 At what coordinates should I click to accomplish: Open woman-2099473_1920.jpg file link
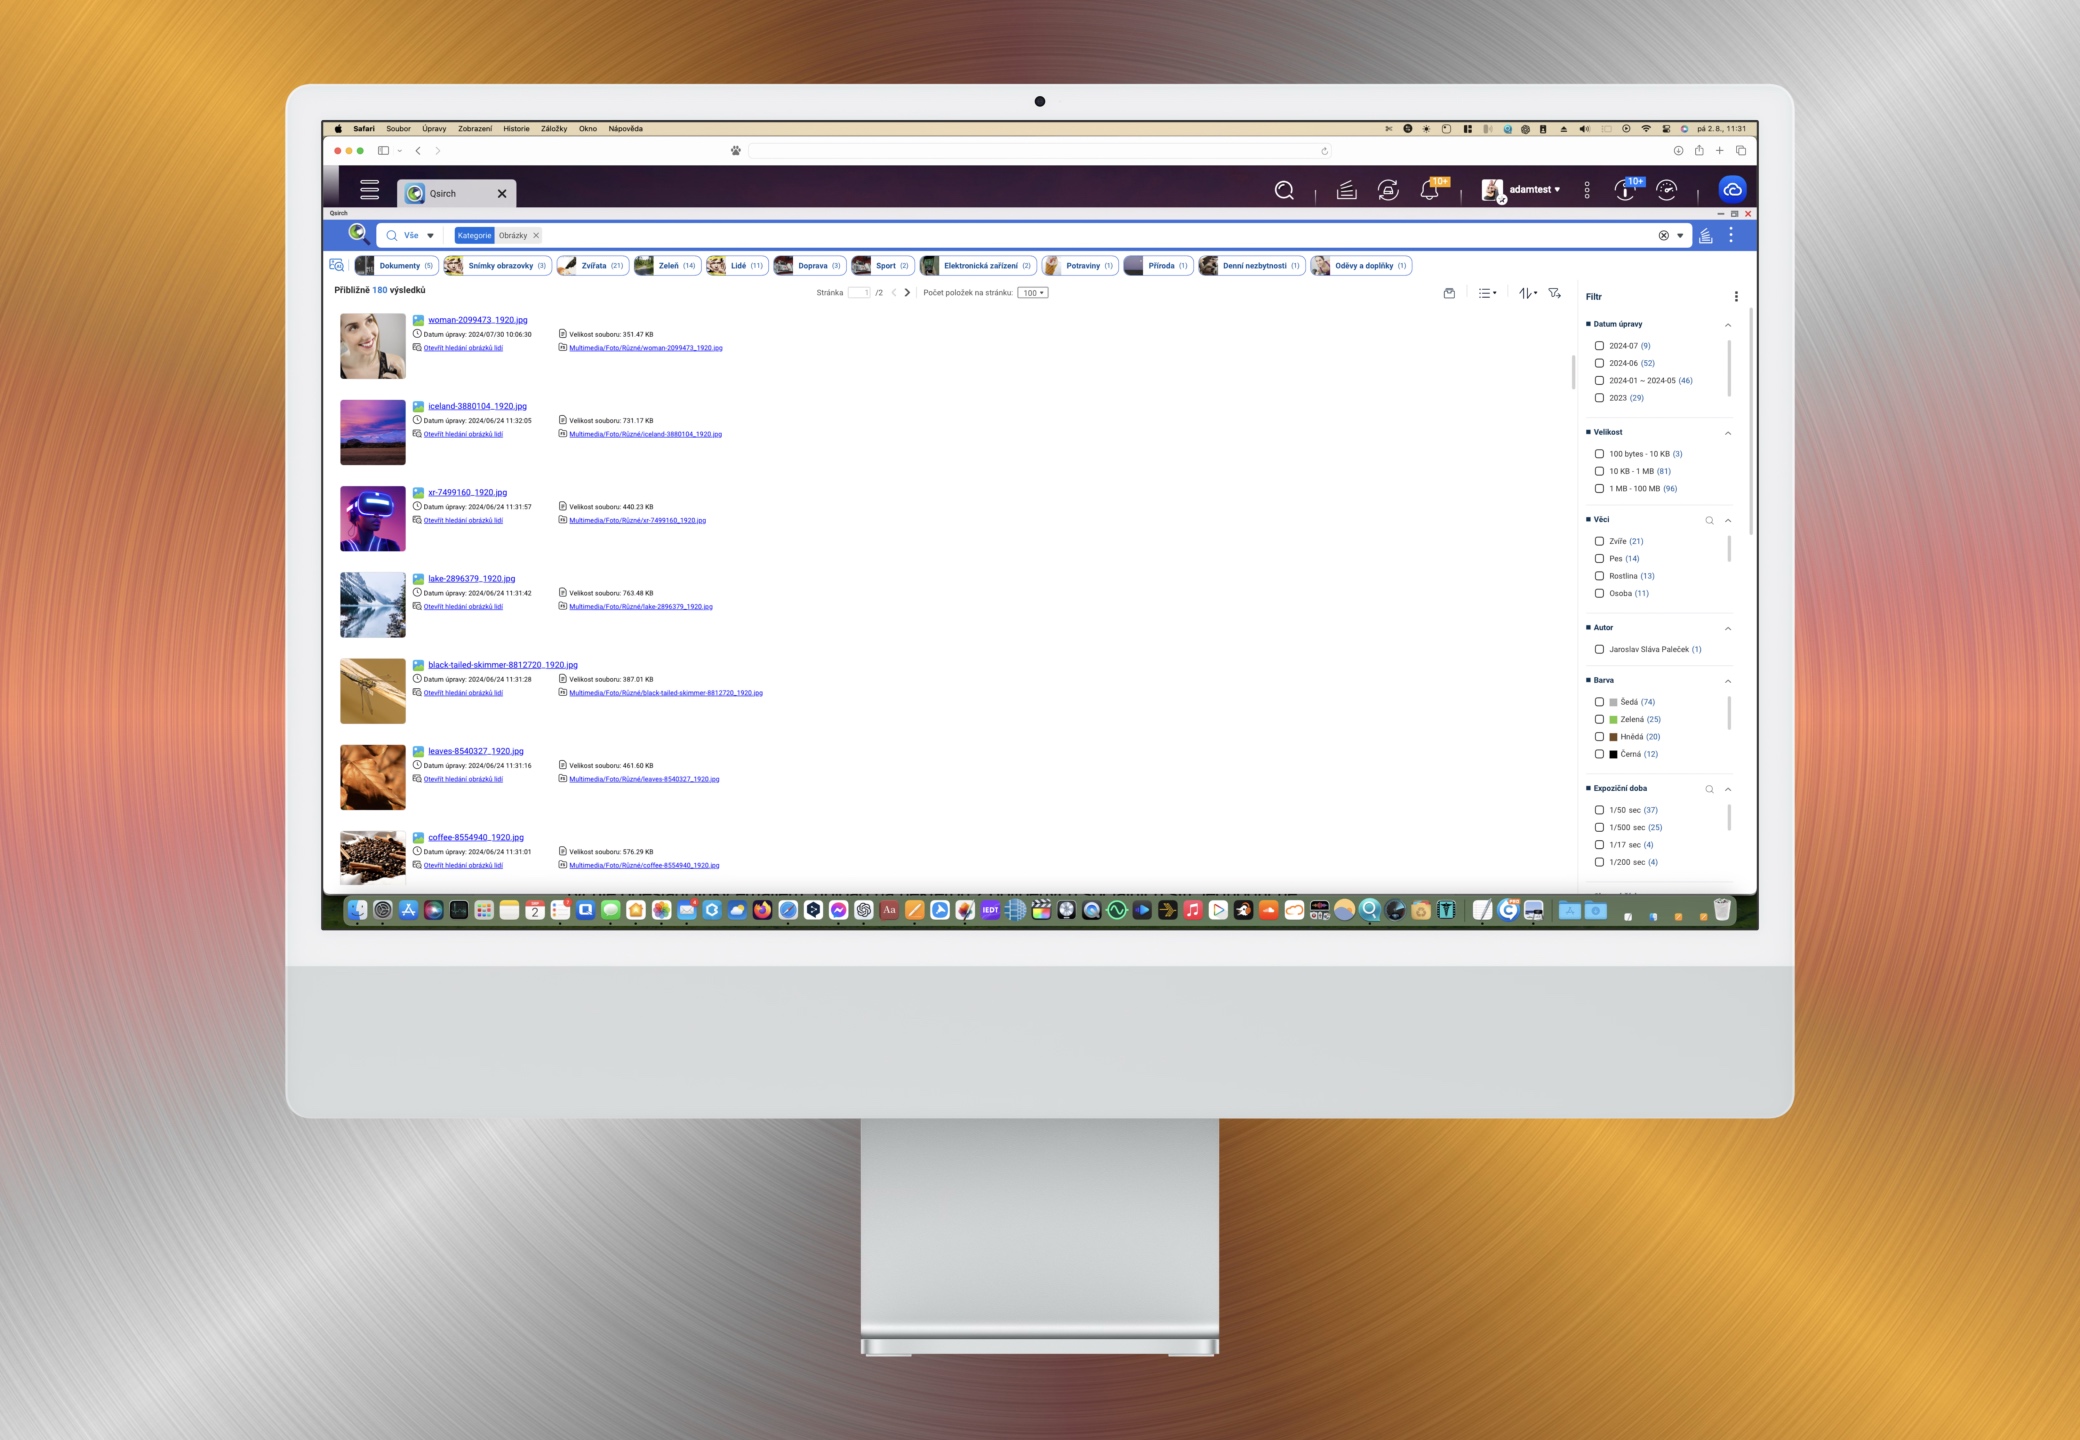point(477,320)
